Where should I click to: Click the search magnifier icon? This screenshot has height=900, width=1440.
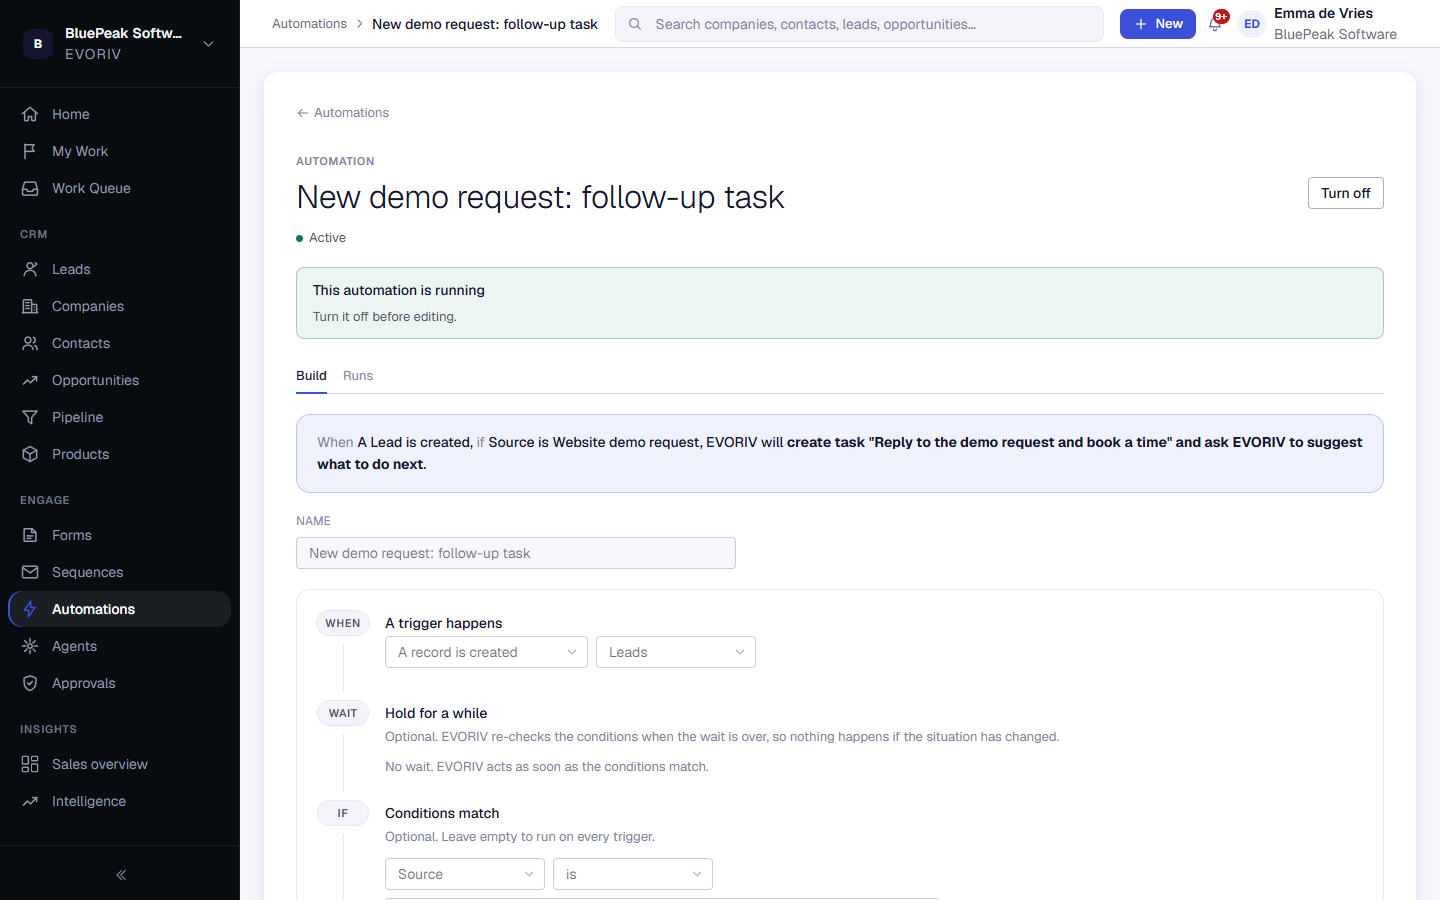pos(635,24)
